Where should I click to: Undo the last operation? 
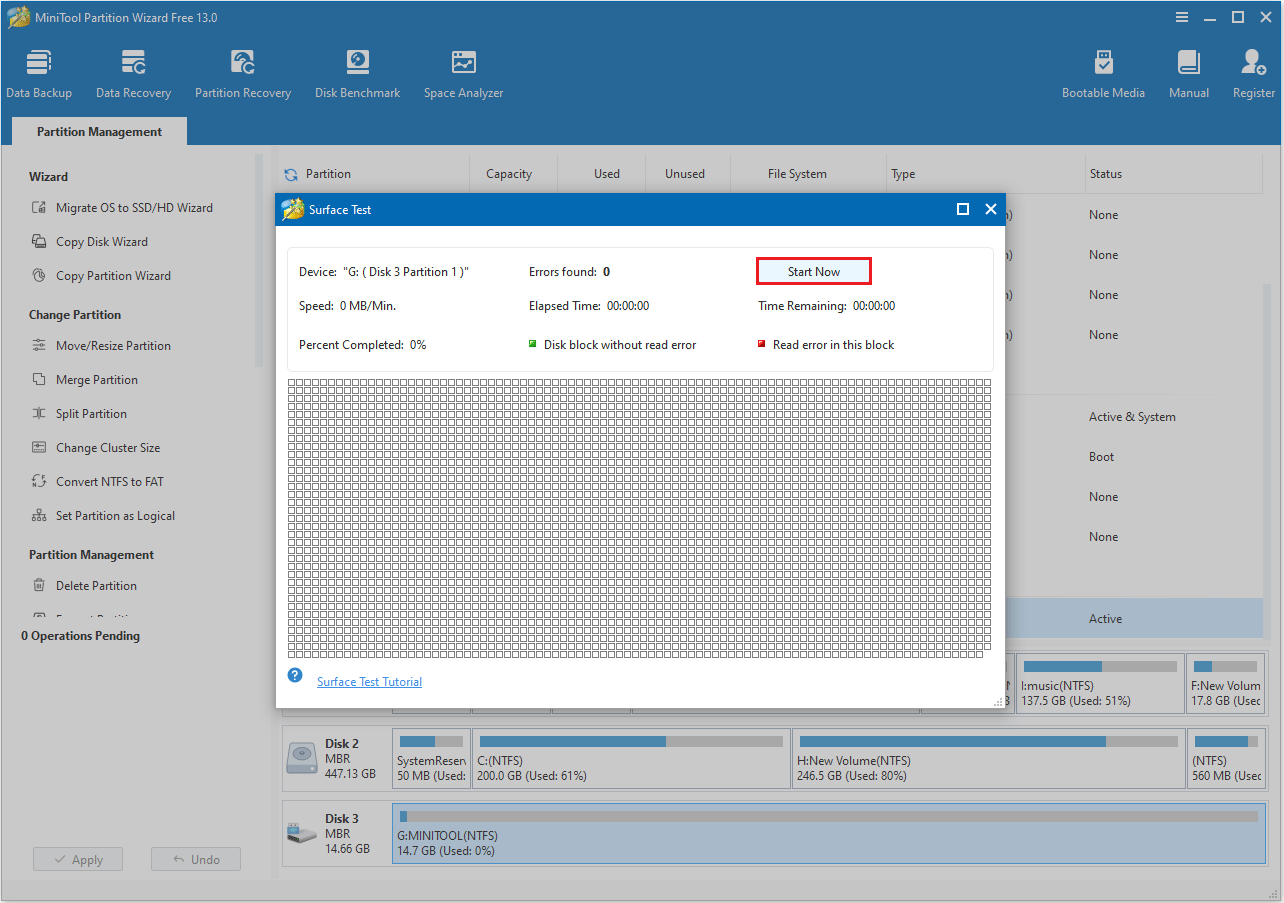pyautogui.click(x=195, y=858)
